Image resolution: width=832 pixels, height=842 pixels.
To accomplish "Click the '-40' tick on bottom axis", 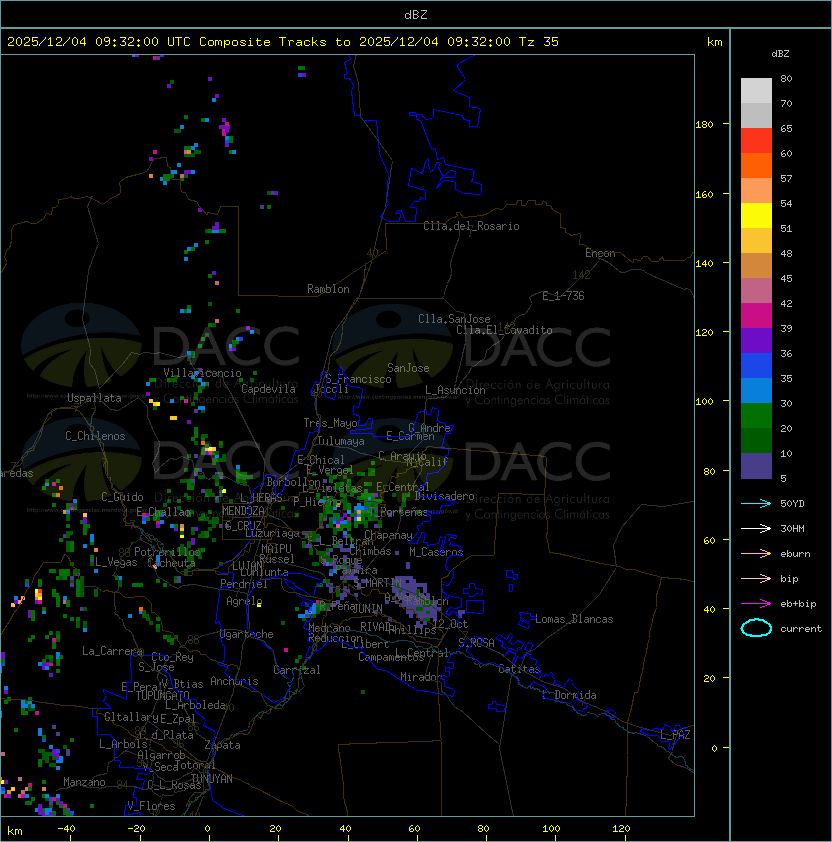I will tap(66, 829).
